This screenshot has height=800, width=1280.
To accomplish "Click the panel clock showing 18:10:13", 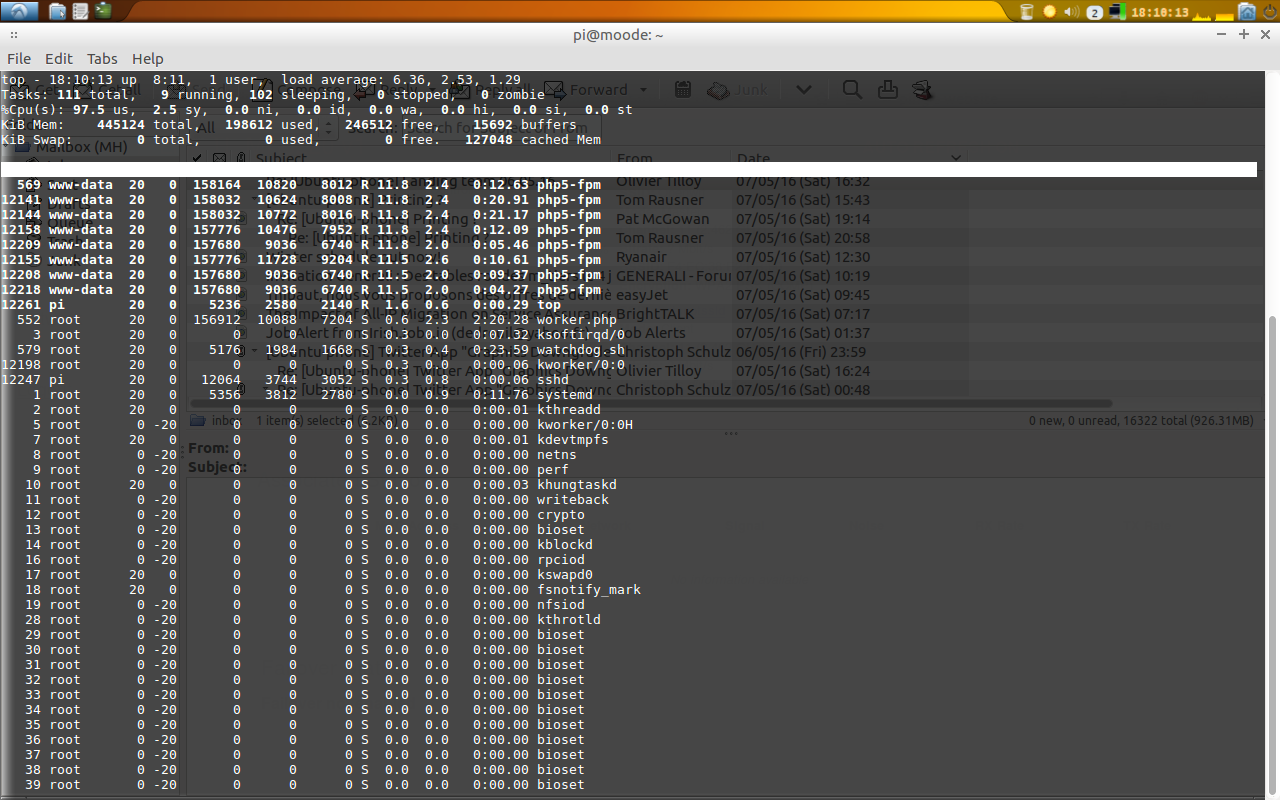I will (x=1160, y=12).
